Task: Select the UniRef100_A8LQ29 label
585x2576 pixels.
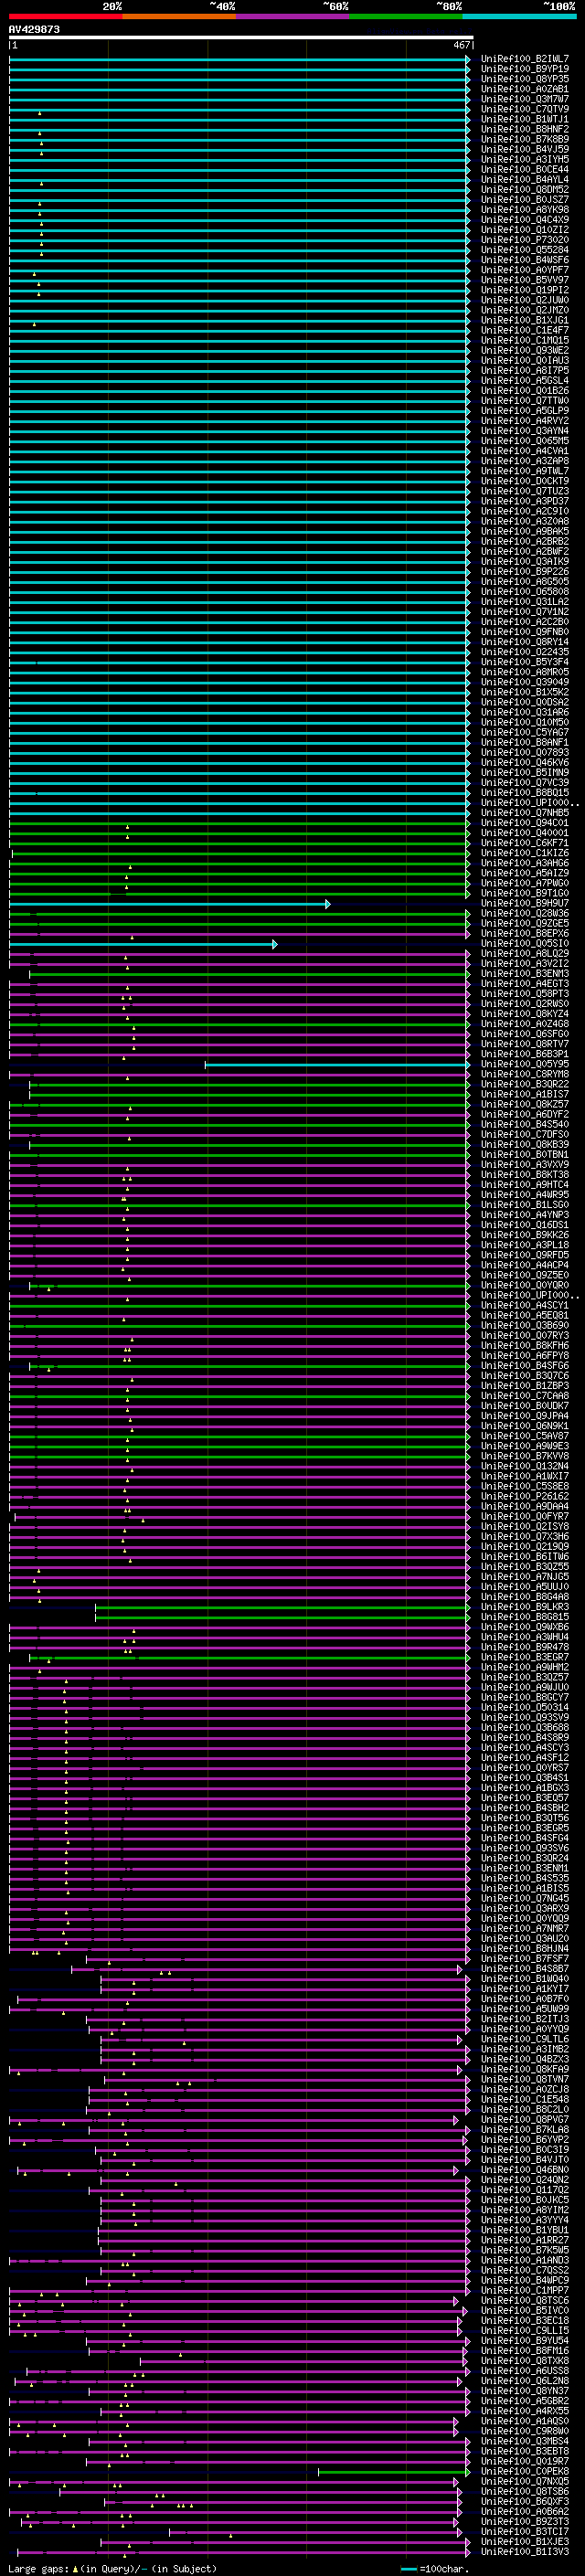Action: tap(525, 954)
